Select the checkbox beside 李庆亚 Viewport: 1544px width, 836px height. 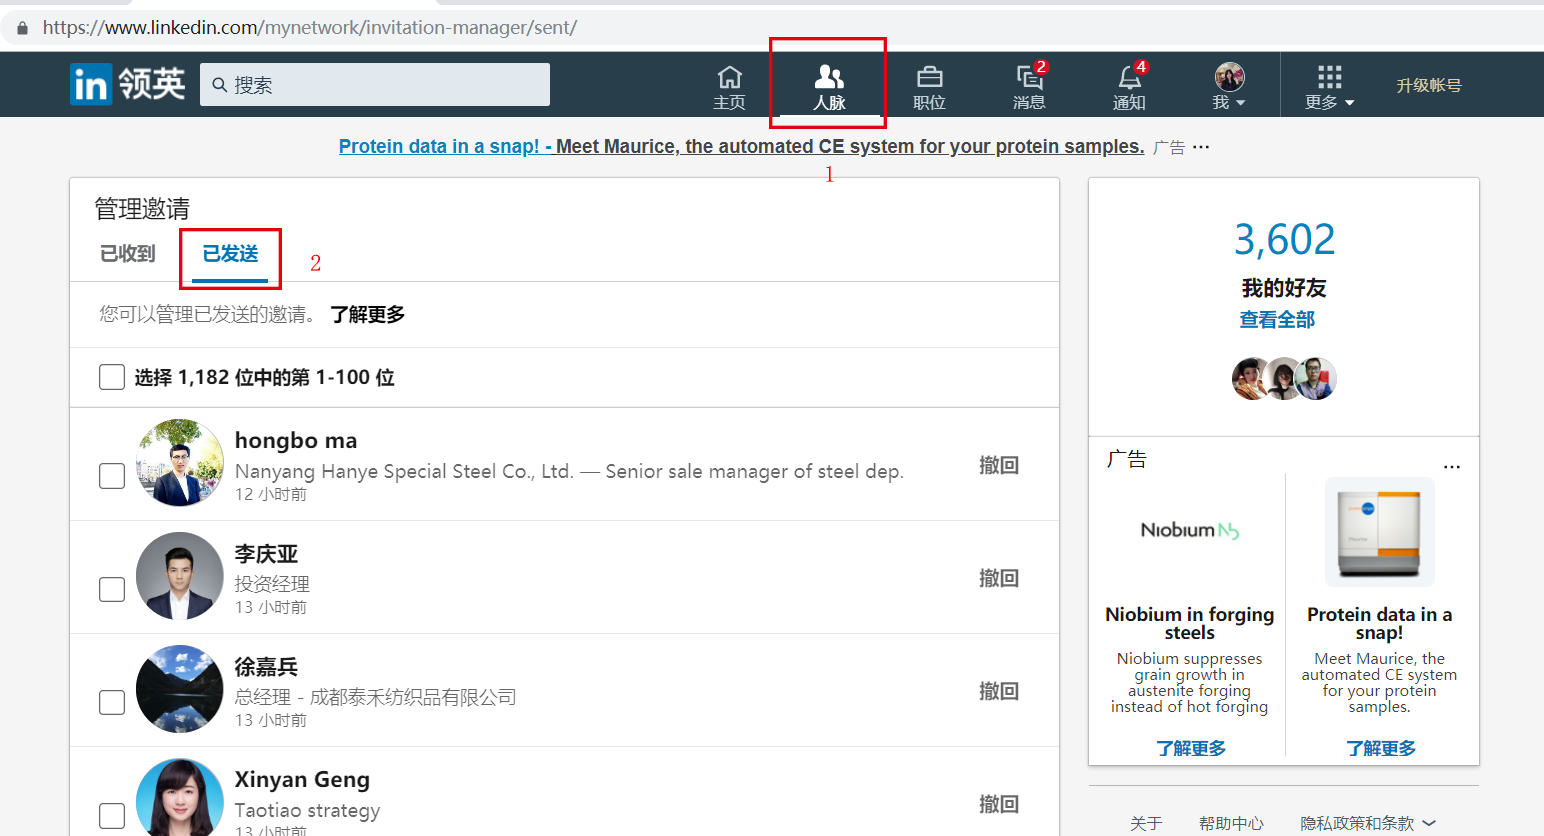112,589
